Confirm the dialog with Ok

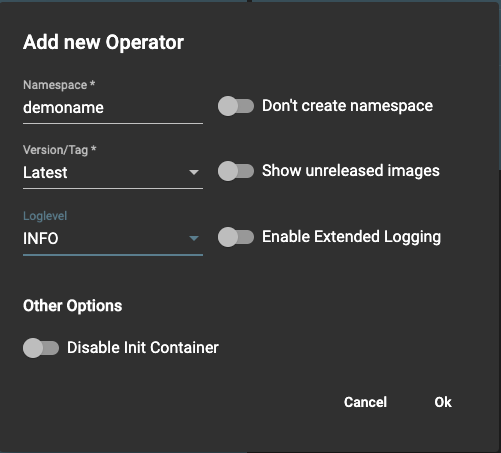[443, 402]
